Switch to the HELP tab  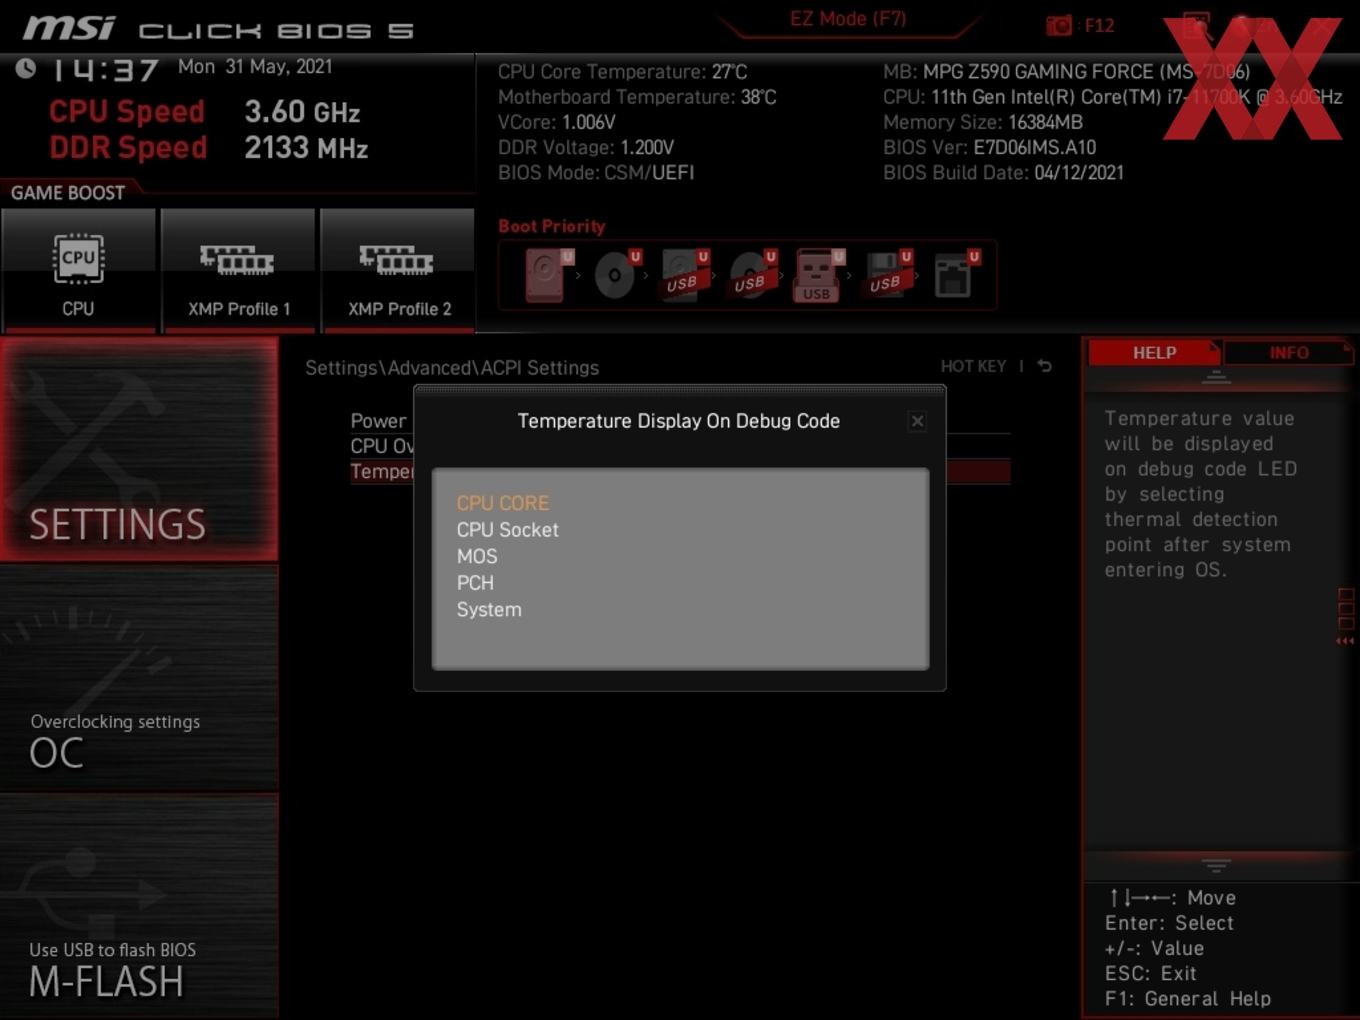point(1154,353)
